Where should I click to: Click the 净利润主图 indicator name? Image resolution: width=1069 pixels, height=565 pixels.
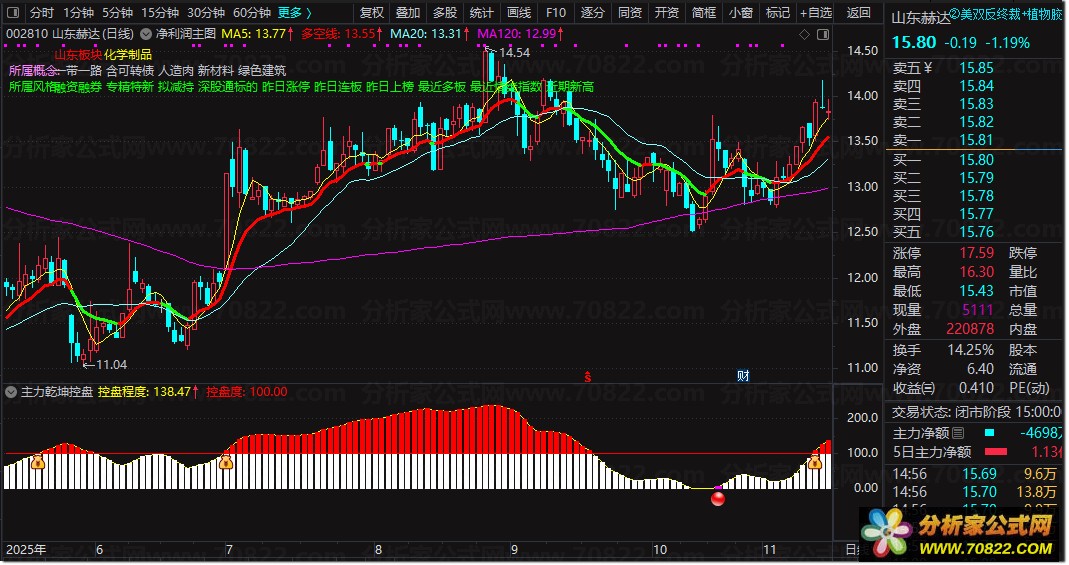click(185, 33)
